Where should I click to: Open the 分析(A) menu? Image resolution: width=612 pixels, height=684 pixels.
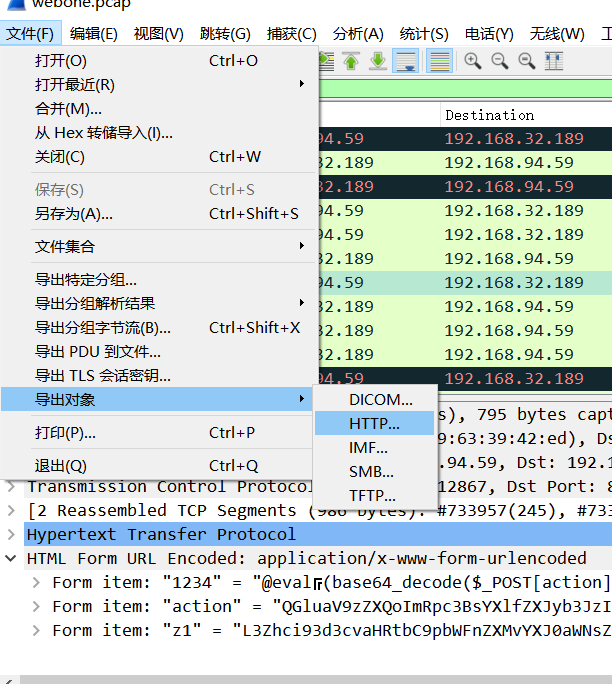[358, 34]
